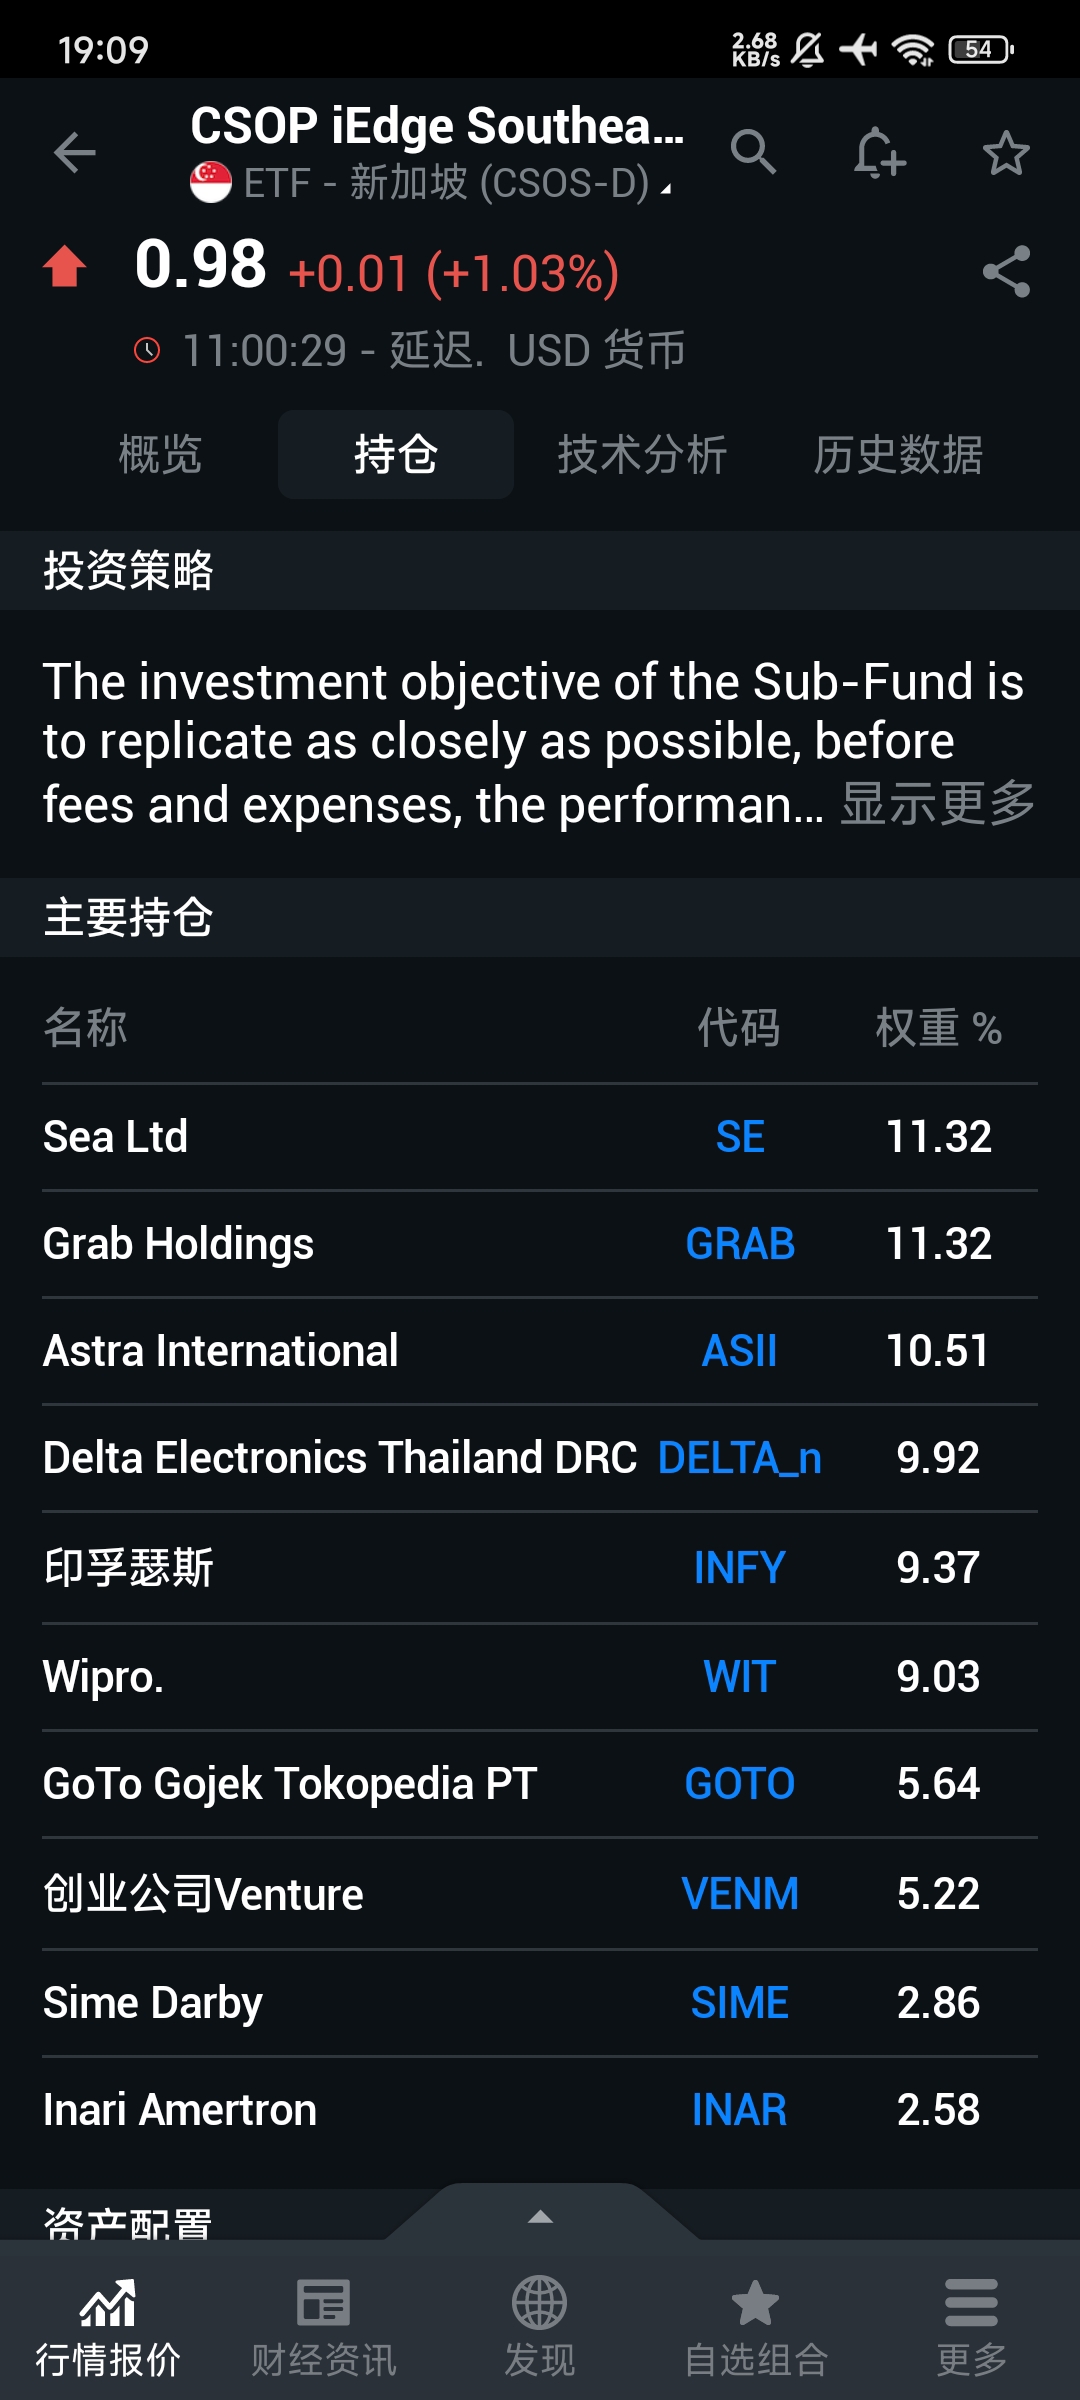Tap the back arrow icon
Screen dimensions: 1080x2400
click(x=75, y=153)
